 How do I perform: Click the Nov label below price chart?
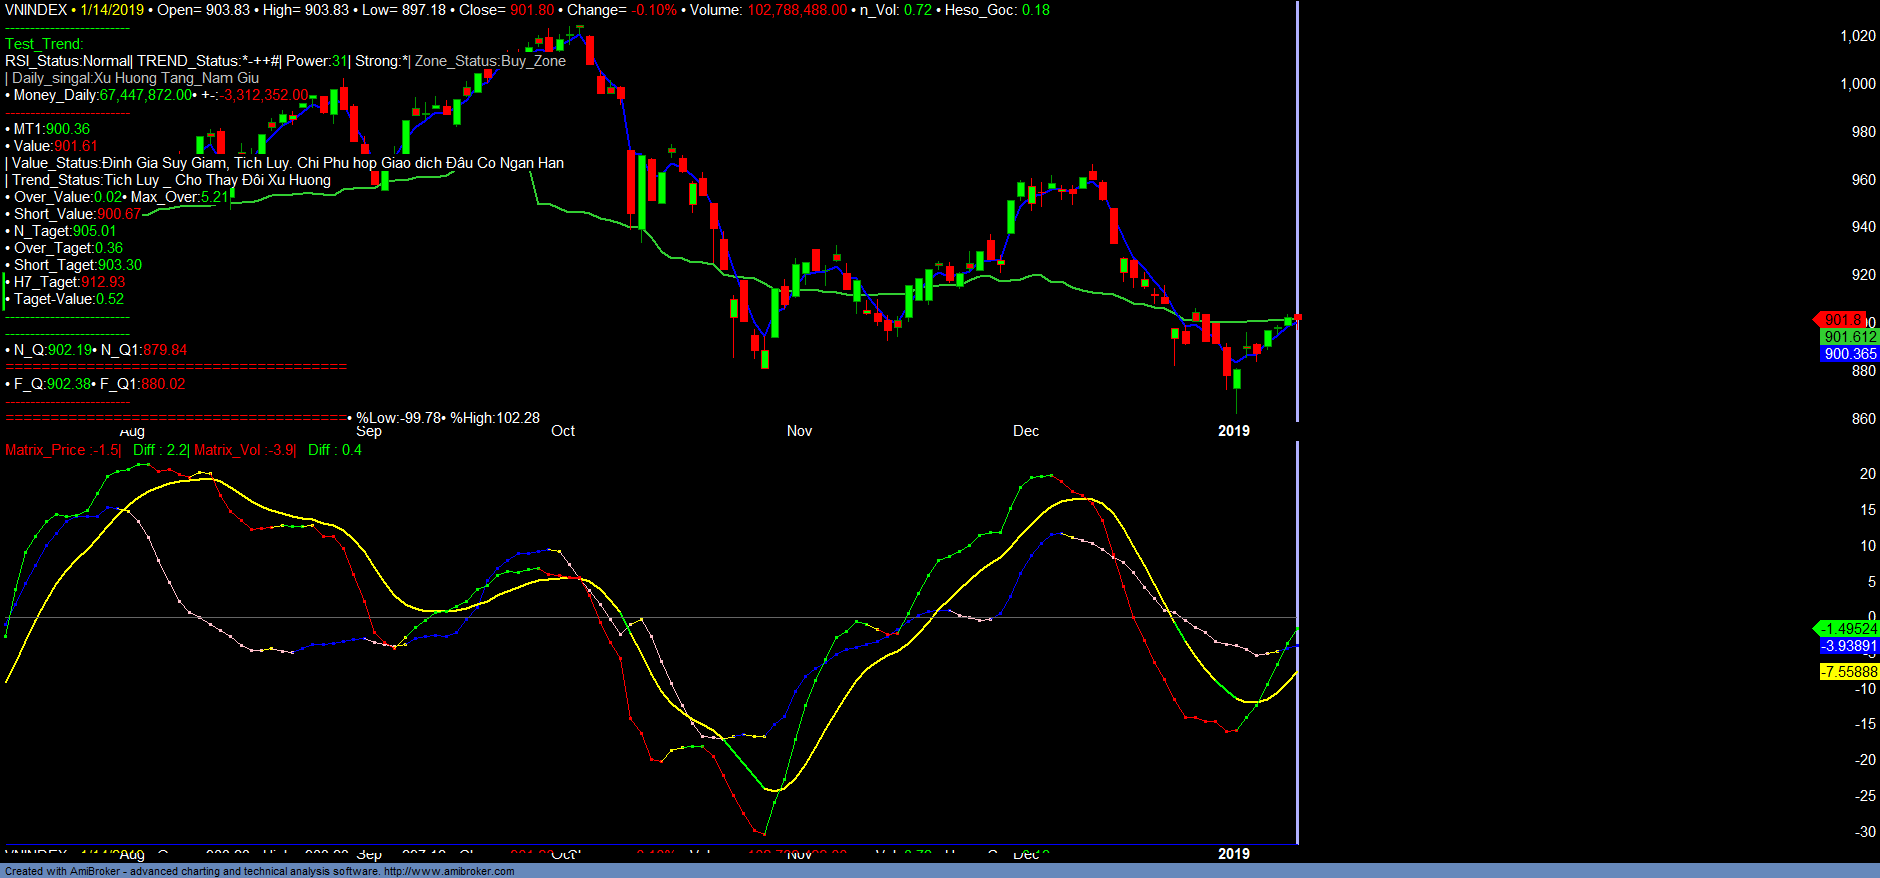pos(799,431)
